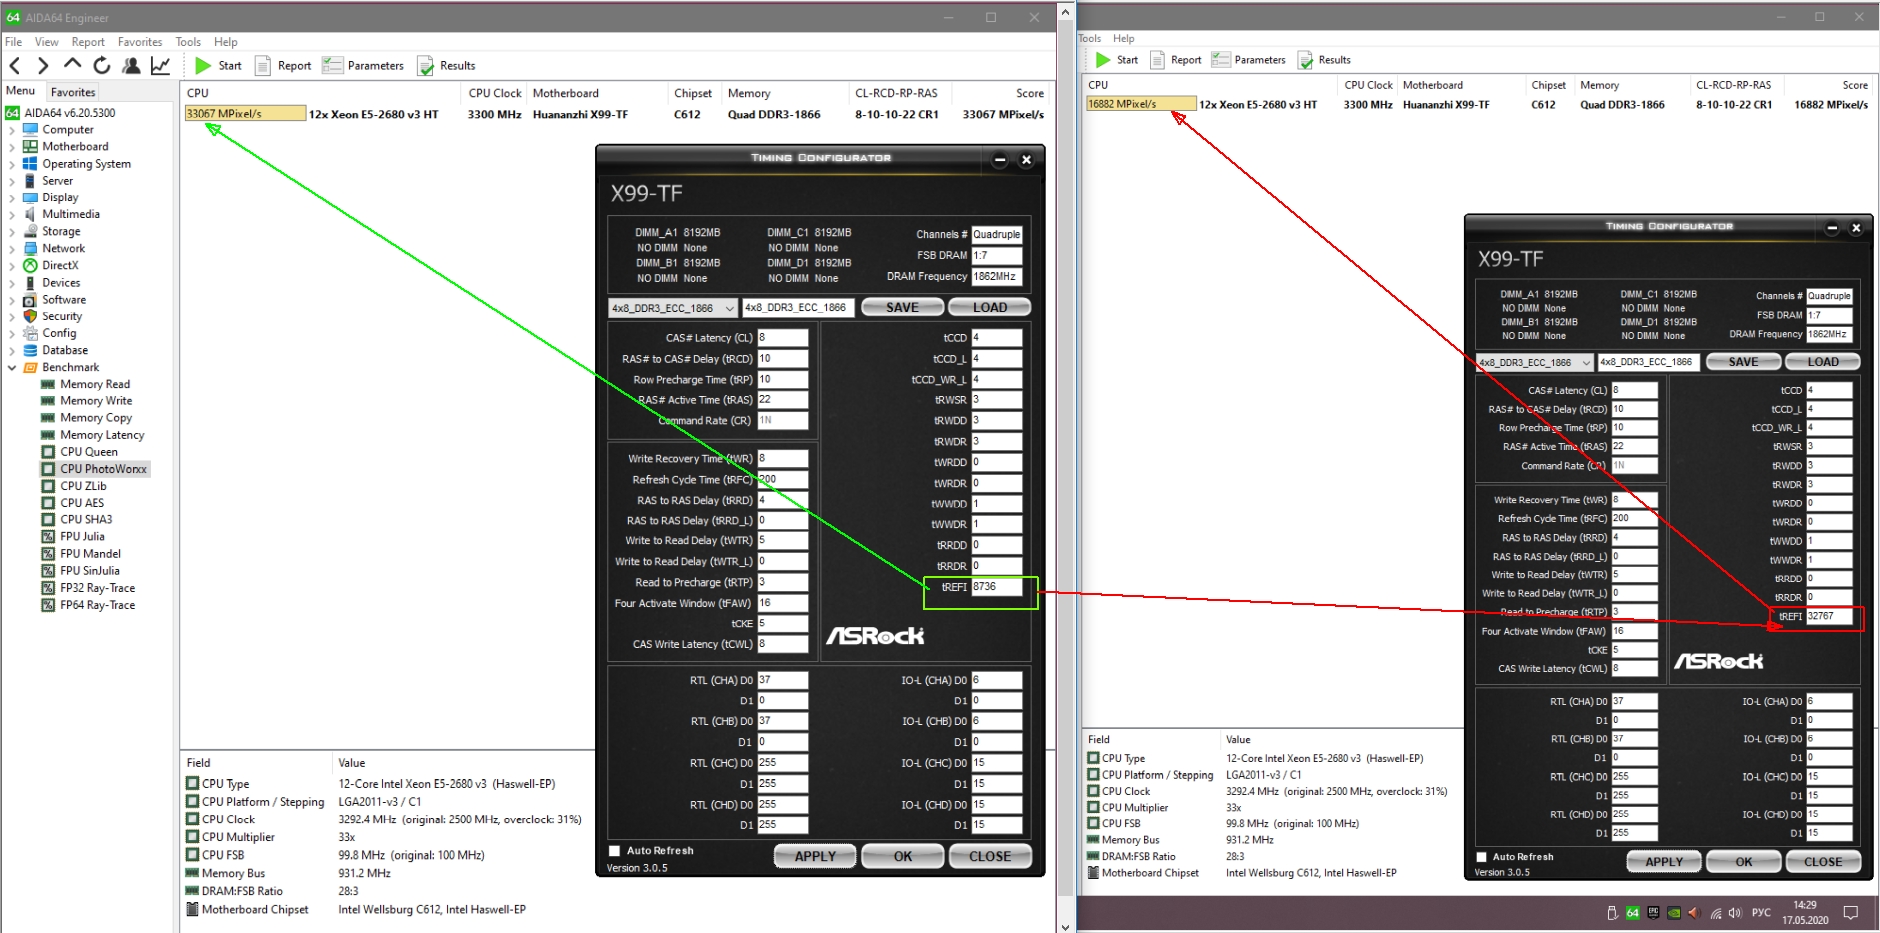1880x933 pixels.
Task: Open the File menu
Action: 14,42
